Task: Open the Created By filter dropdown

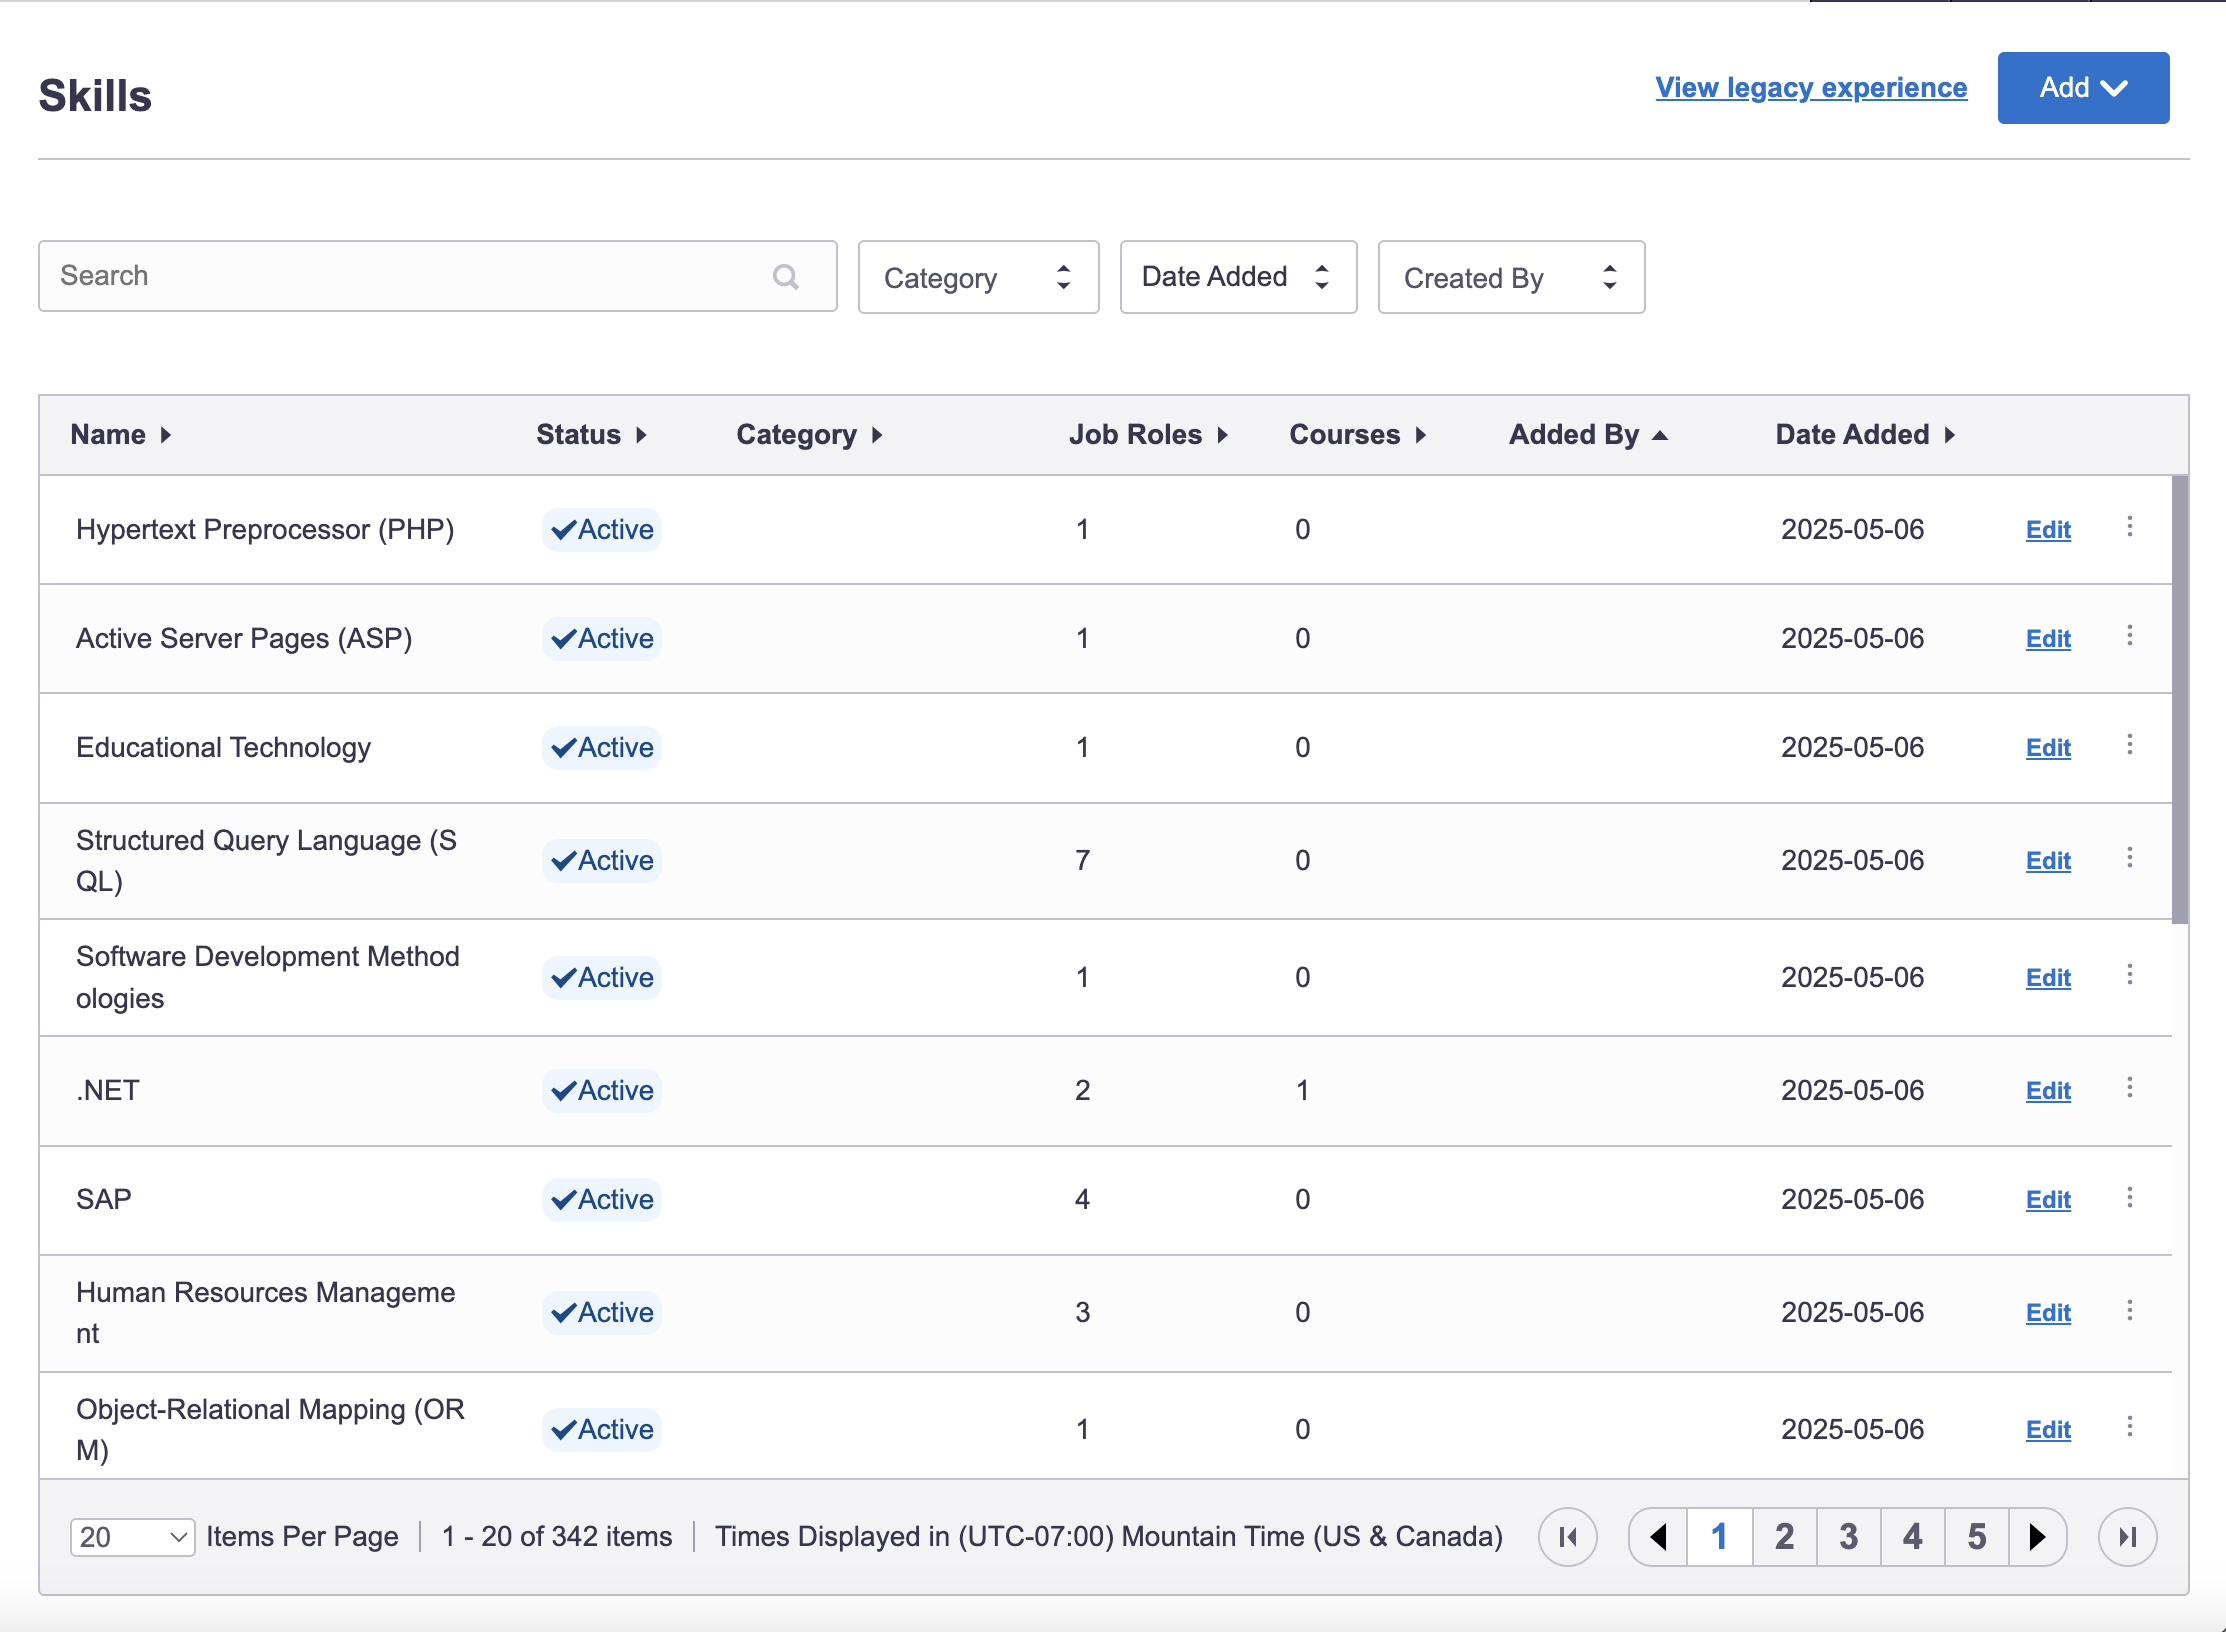Action: pyautogui.click(x=1512, y=277)
